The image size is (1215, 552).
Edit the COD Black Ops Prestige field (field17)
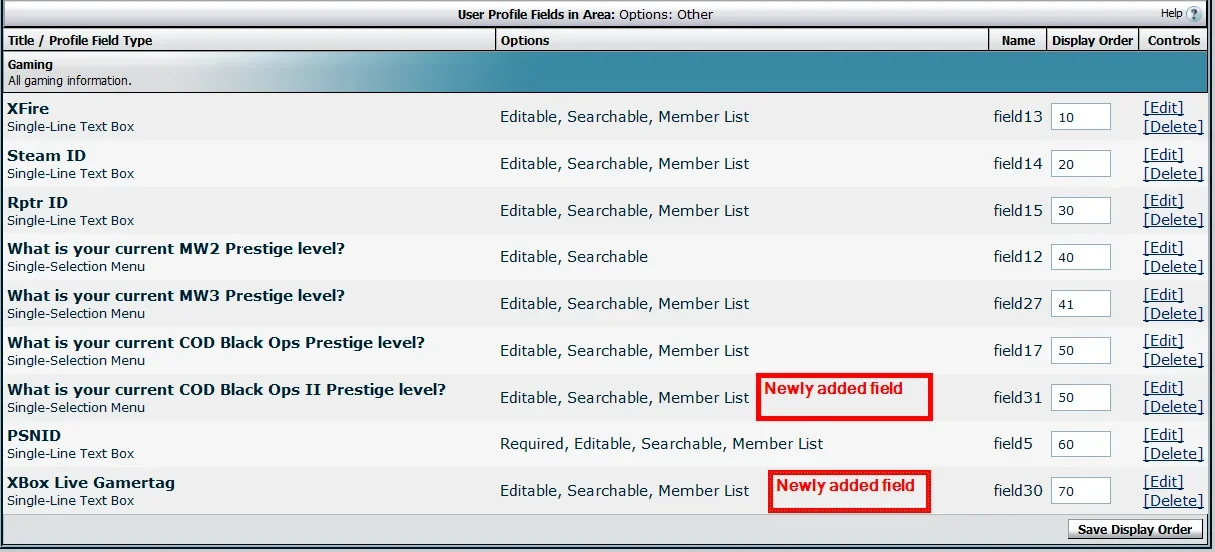pos(1163,341)
